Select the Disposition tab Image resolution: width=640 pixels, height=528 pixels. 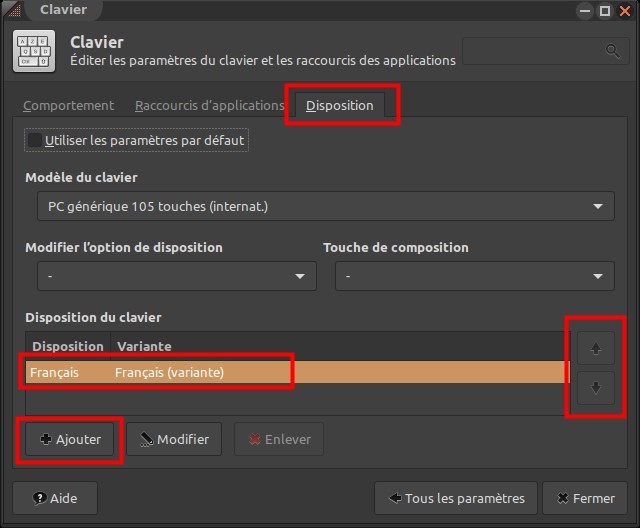point(340,105)
